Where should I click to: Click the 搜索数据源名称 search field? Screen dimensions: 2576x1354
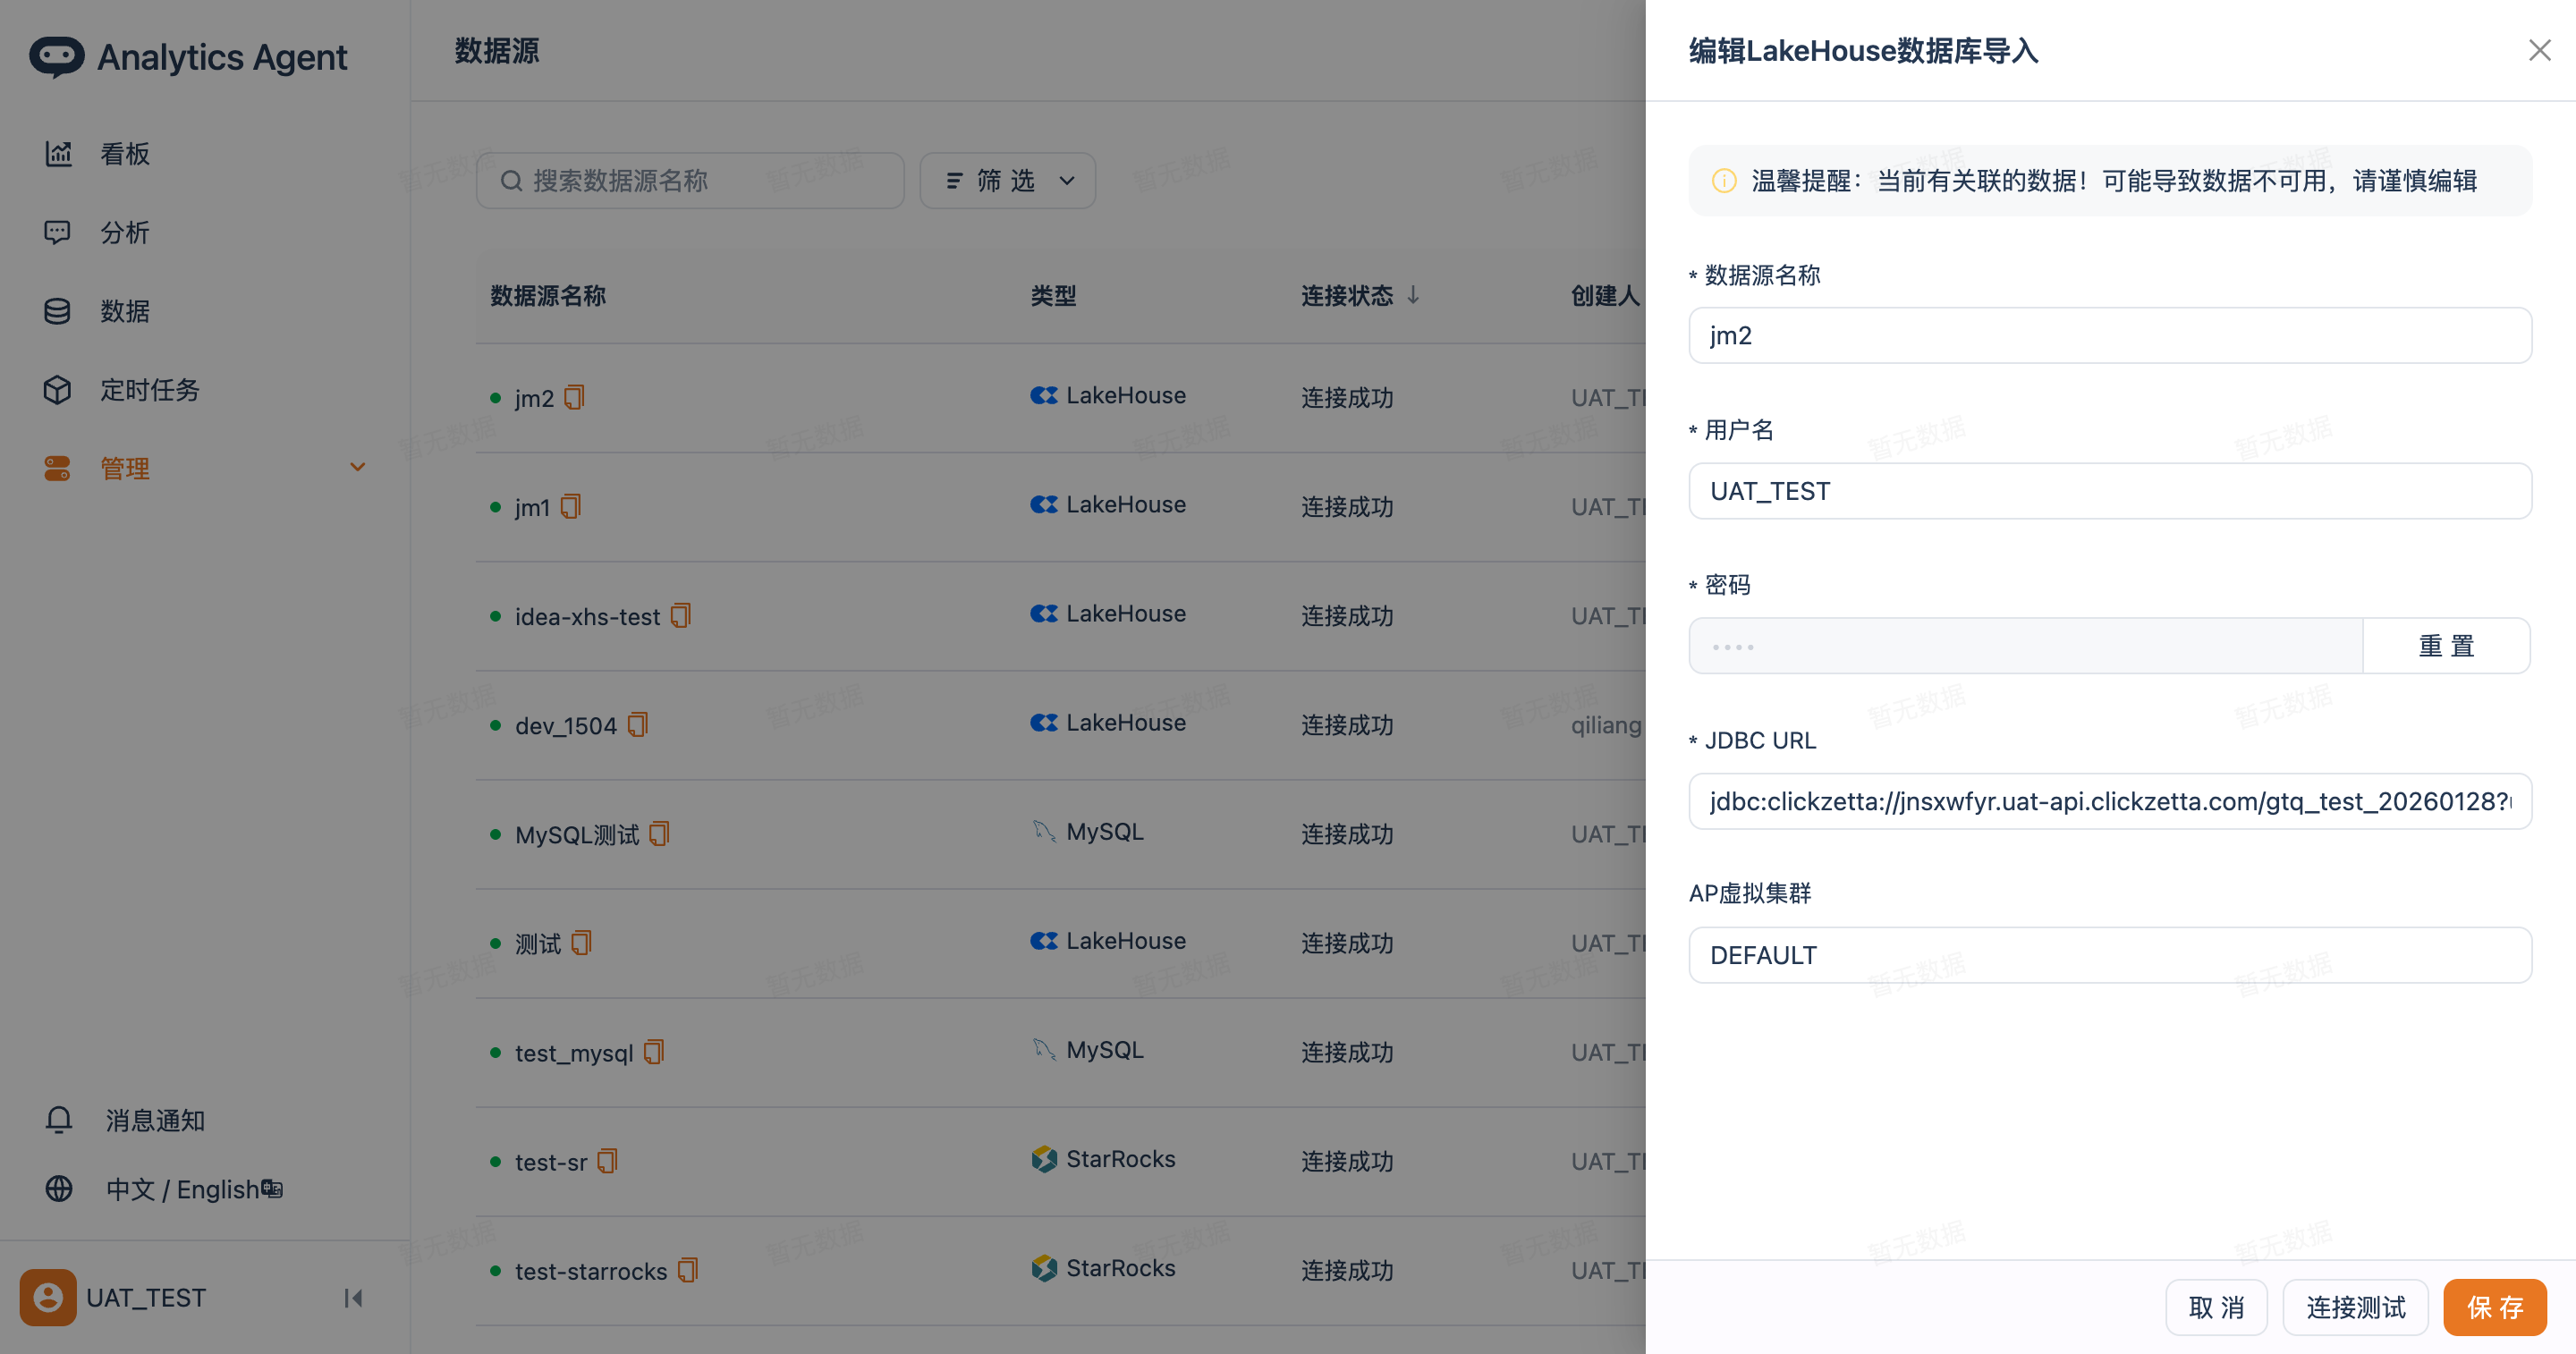[690, 180]
